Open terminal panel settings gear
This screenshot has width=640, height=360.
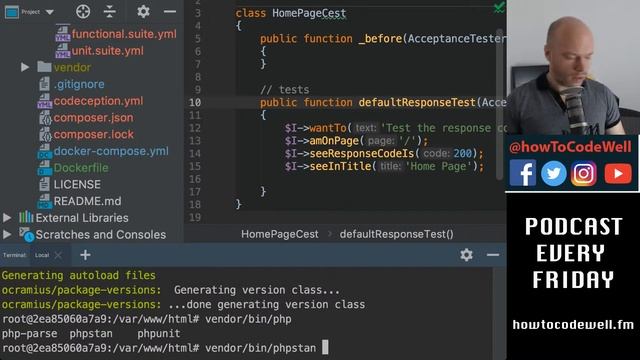(466, 255)
